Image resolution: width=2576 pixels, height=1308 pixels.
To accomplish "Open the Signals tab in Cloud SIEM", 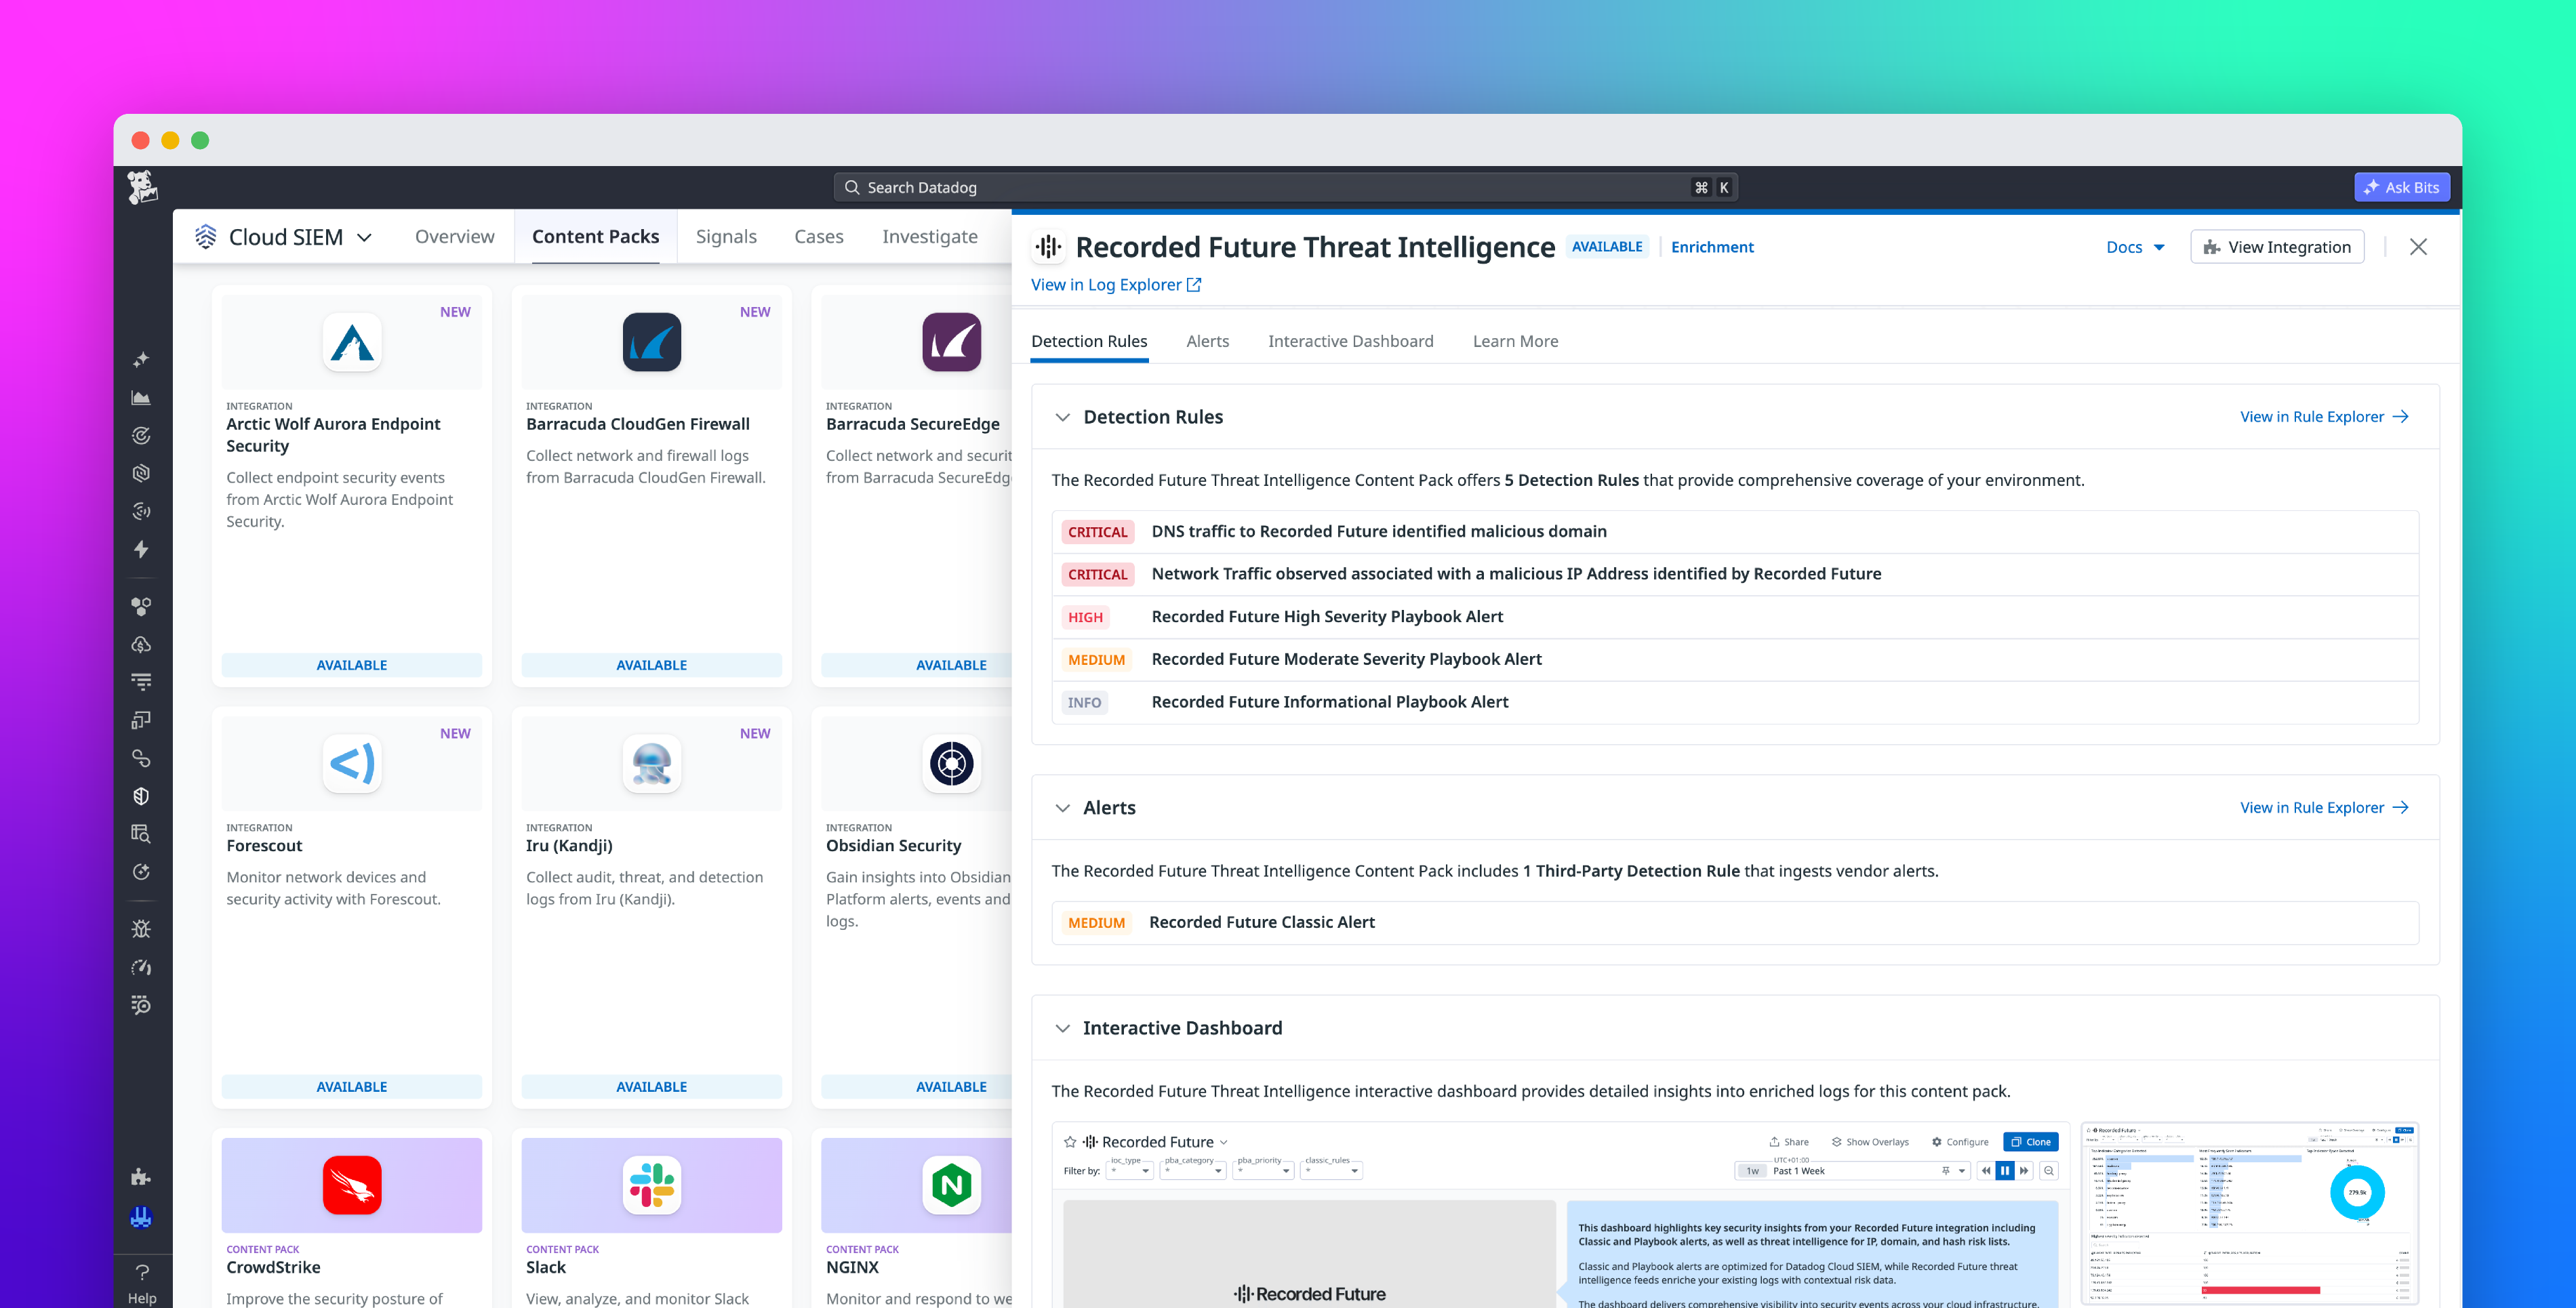I will (x=726, y=236).
